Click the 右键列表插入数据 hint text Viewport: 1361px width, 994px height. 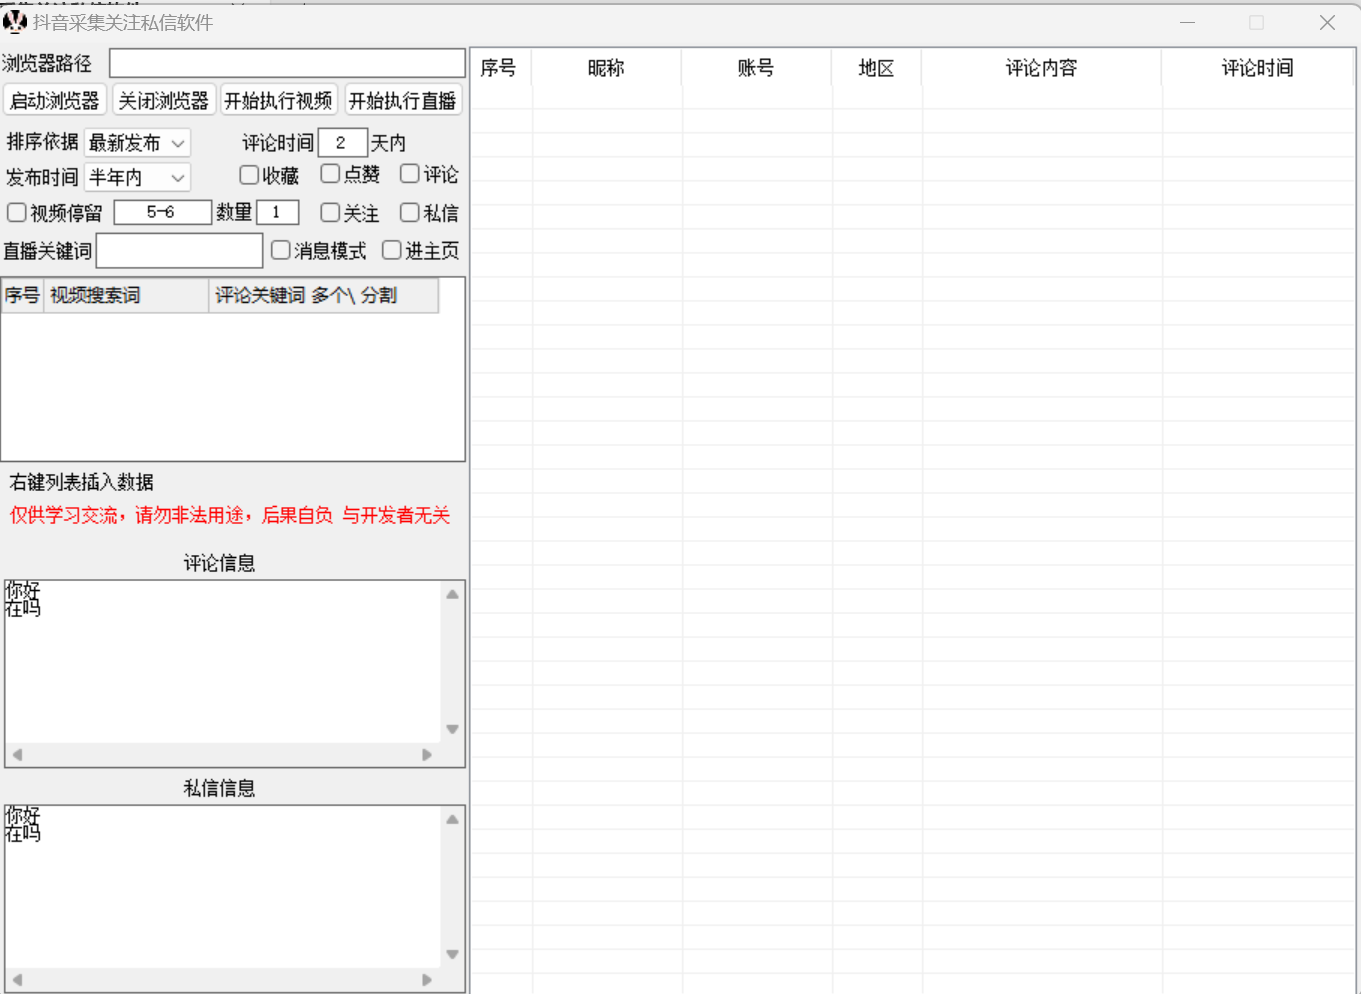pos(81,482)
